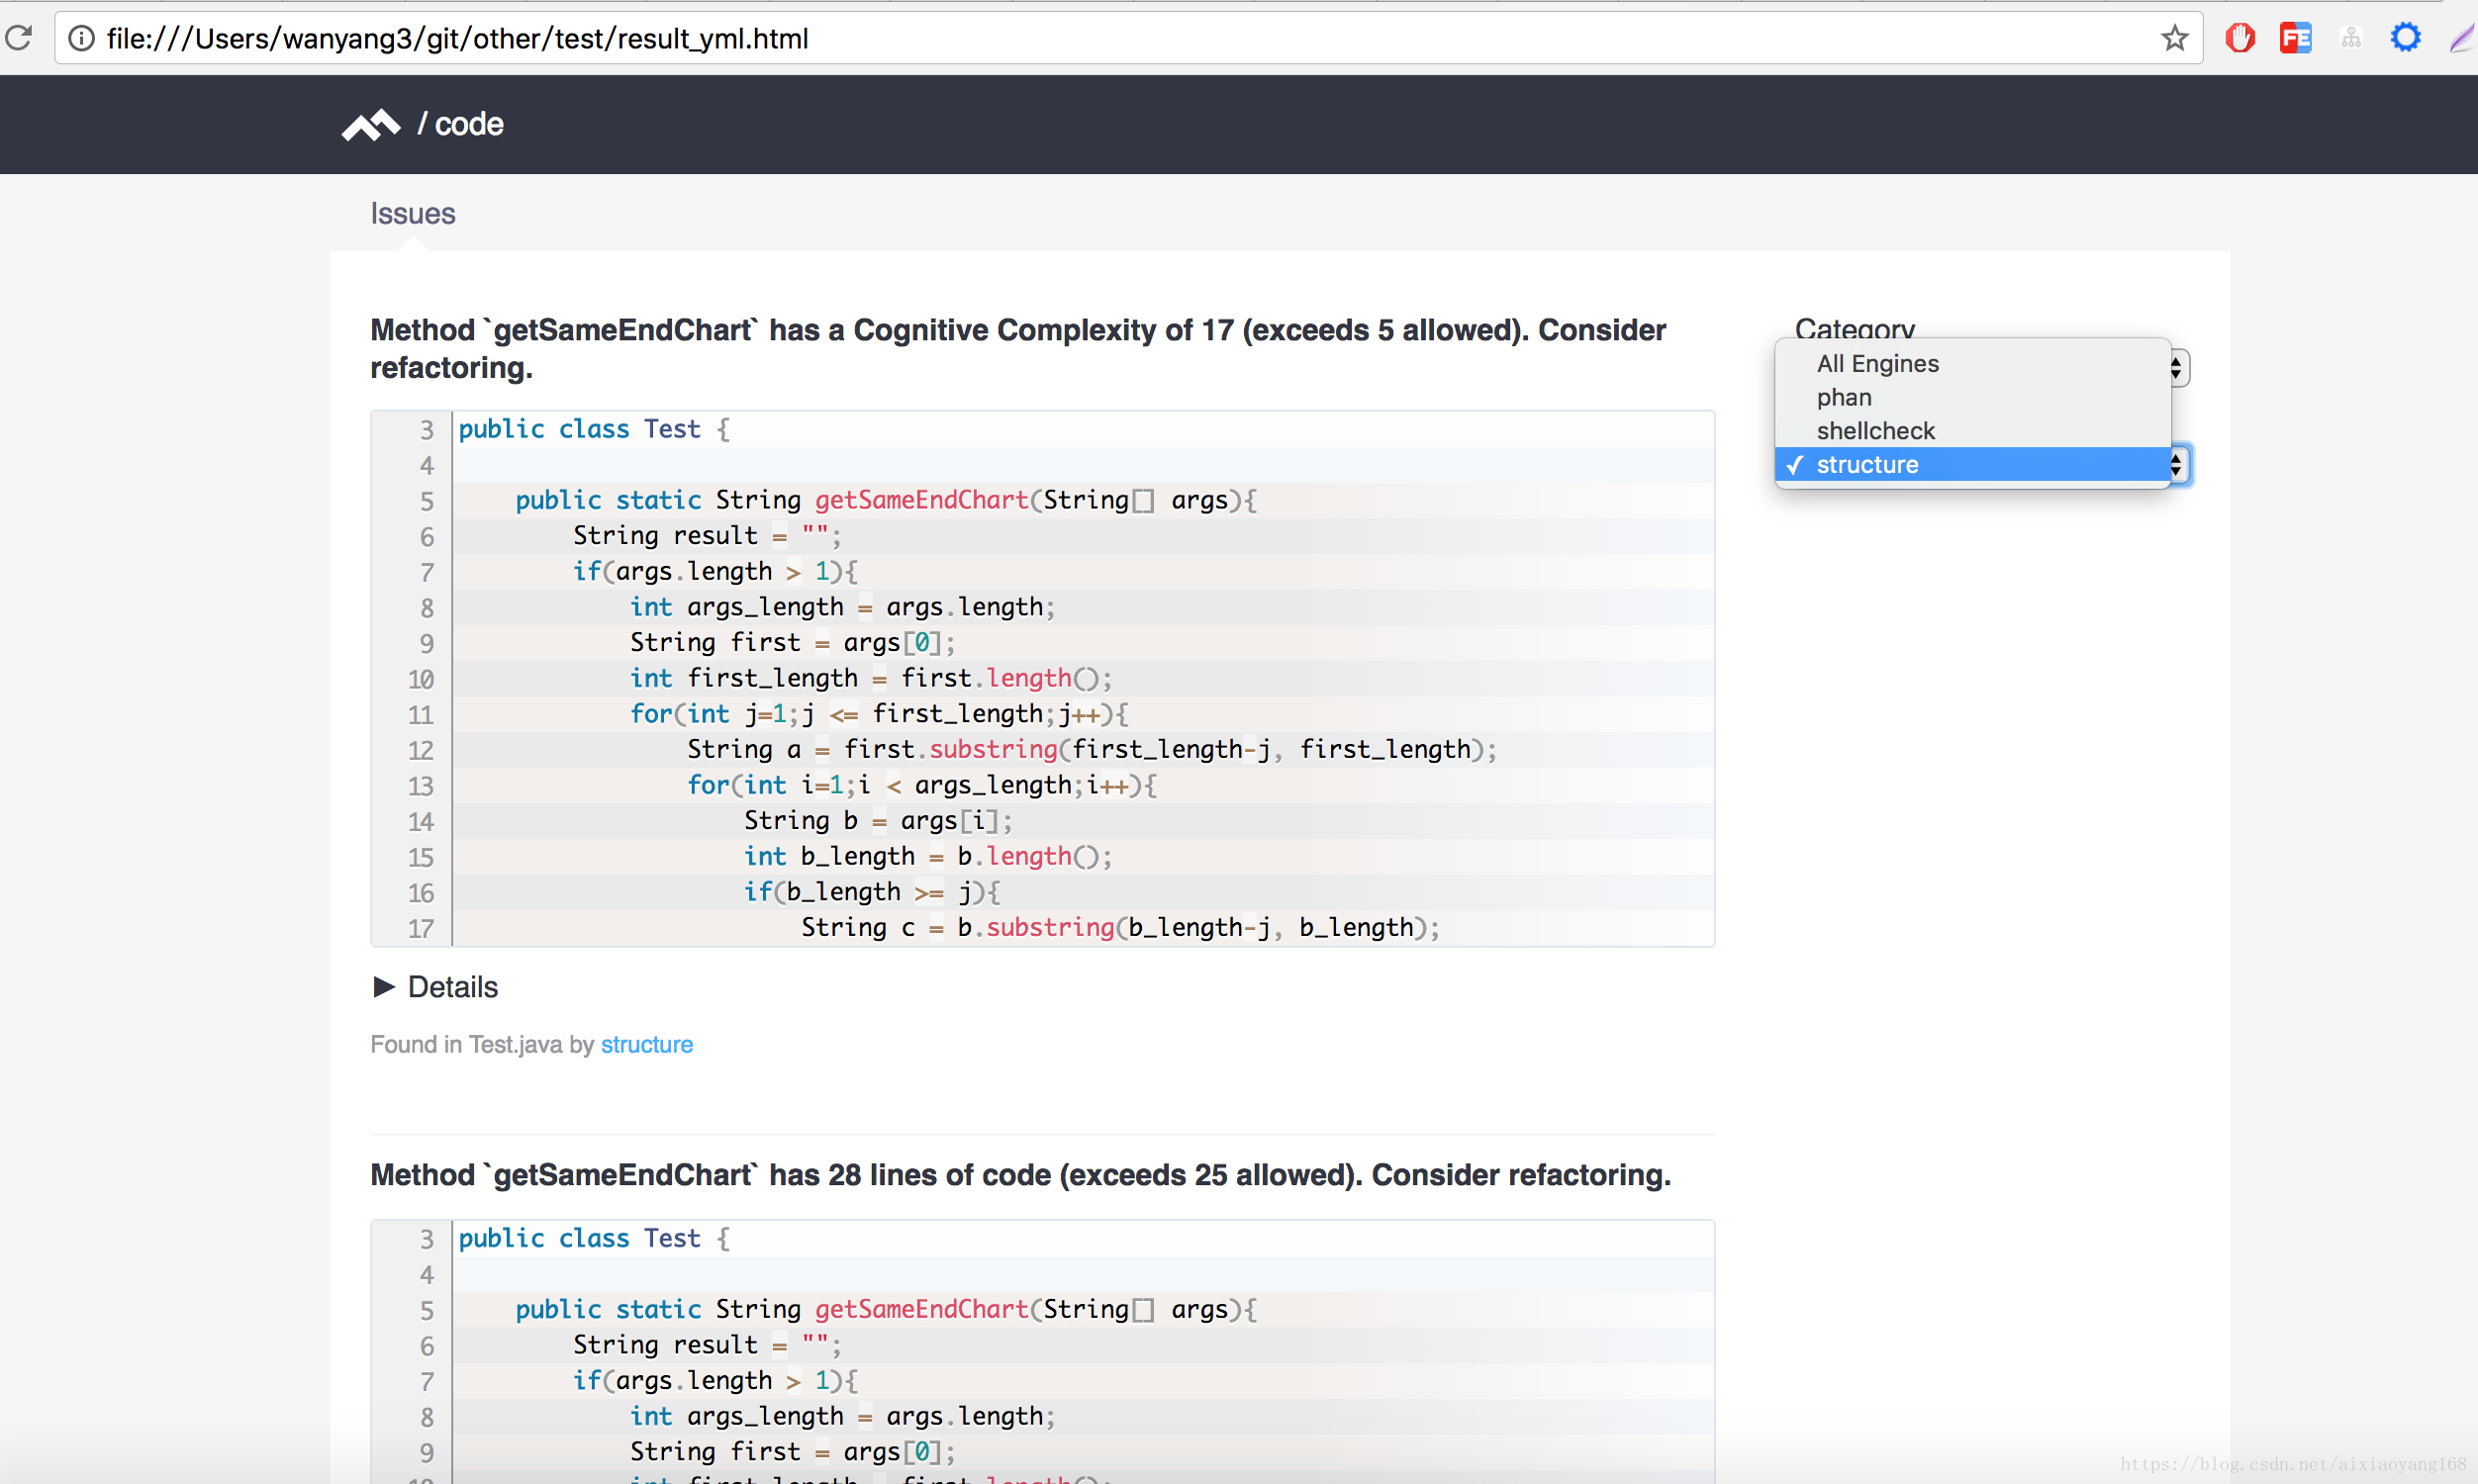Select 'String first = args[0];' in the second code block
The width and height of the screenshot is (2478, 1484).
click(792, 1452)
